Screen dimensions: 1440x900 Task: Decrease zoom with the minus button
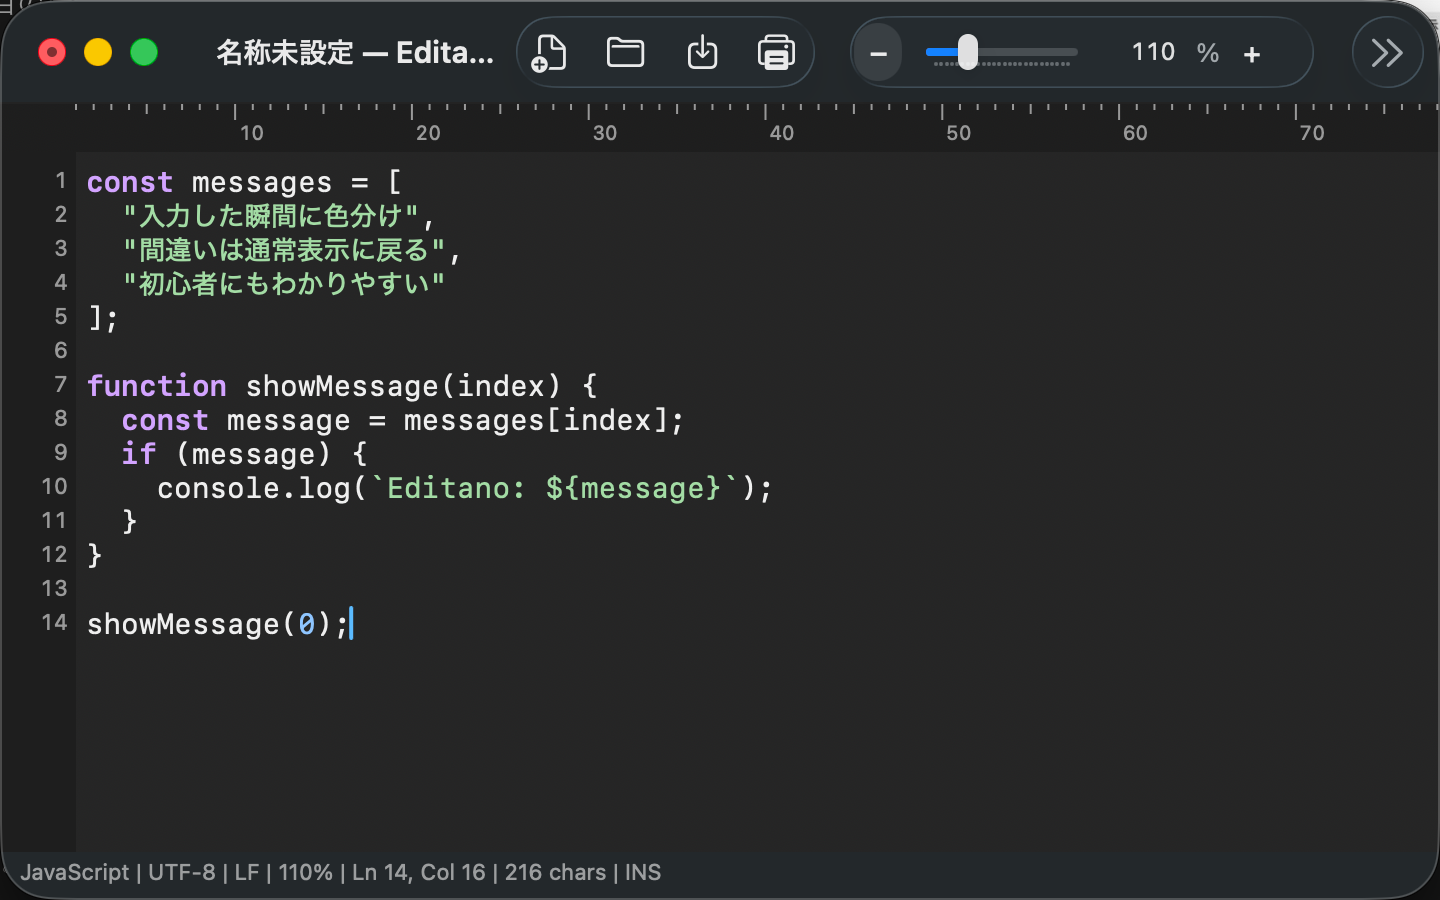tap(878, 53)
